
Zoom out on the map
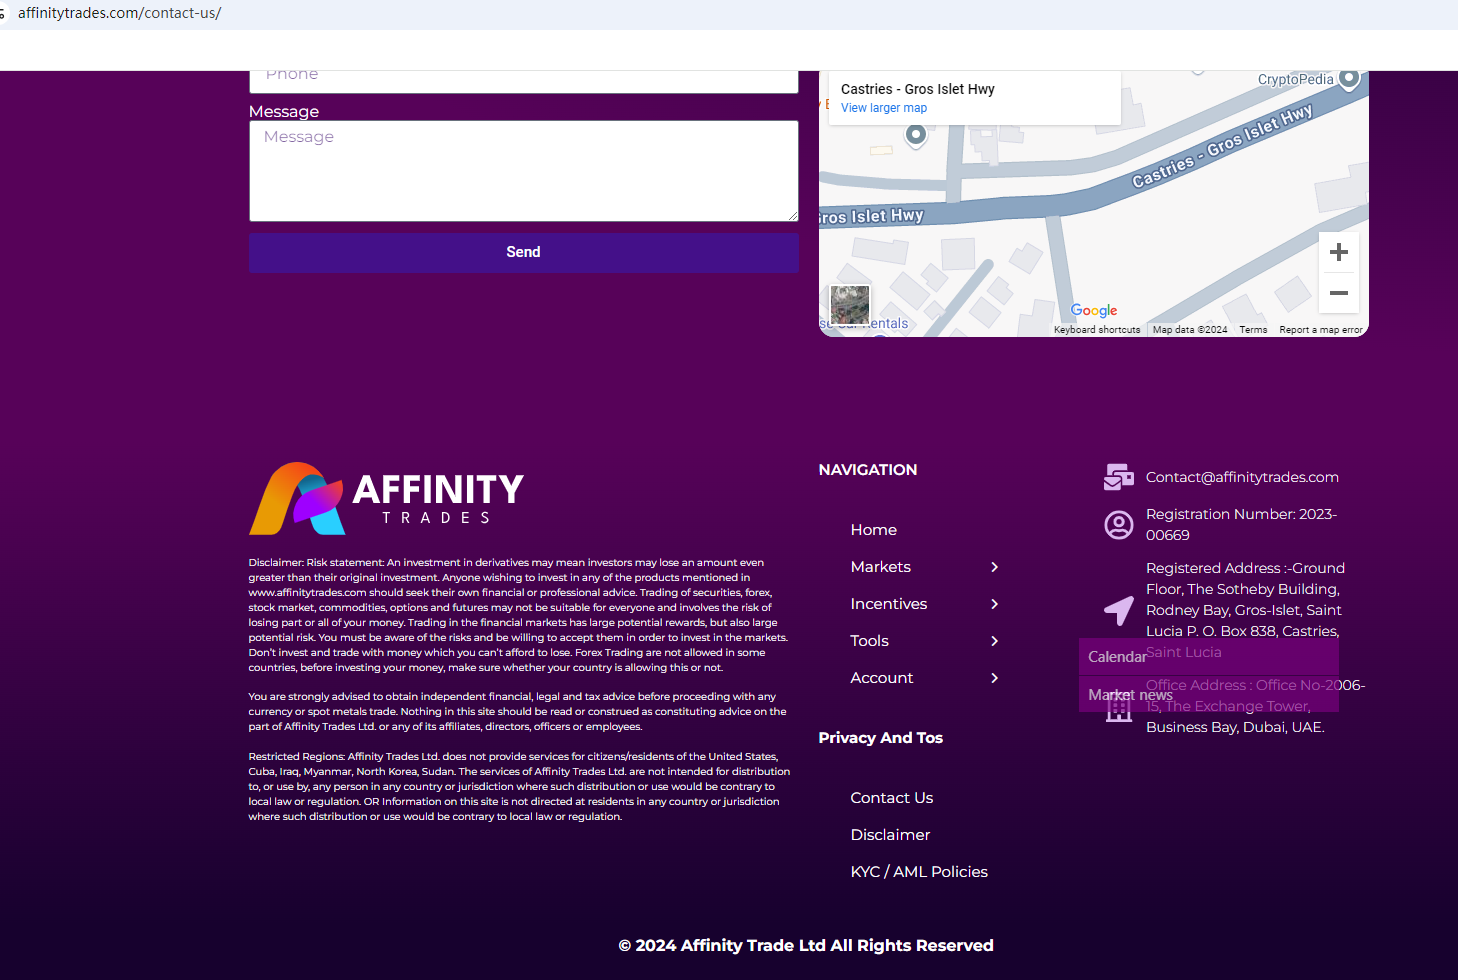coord(1339,293)
